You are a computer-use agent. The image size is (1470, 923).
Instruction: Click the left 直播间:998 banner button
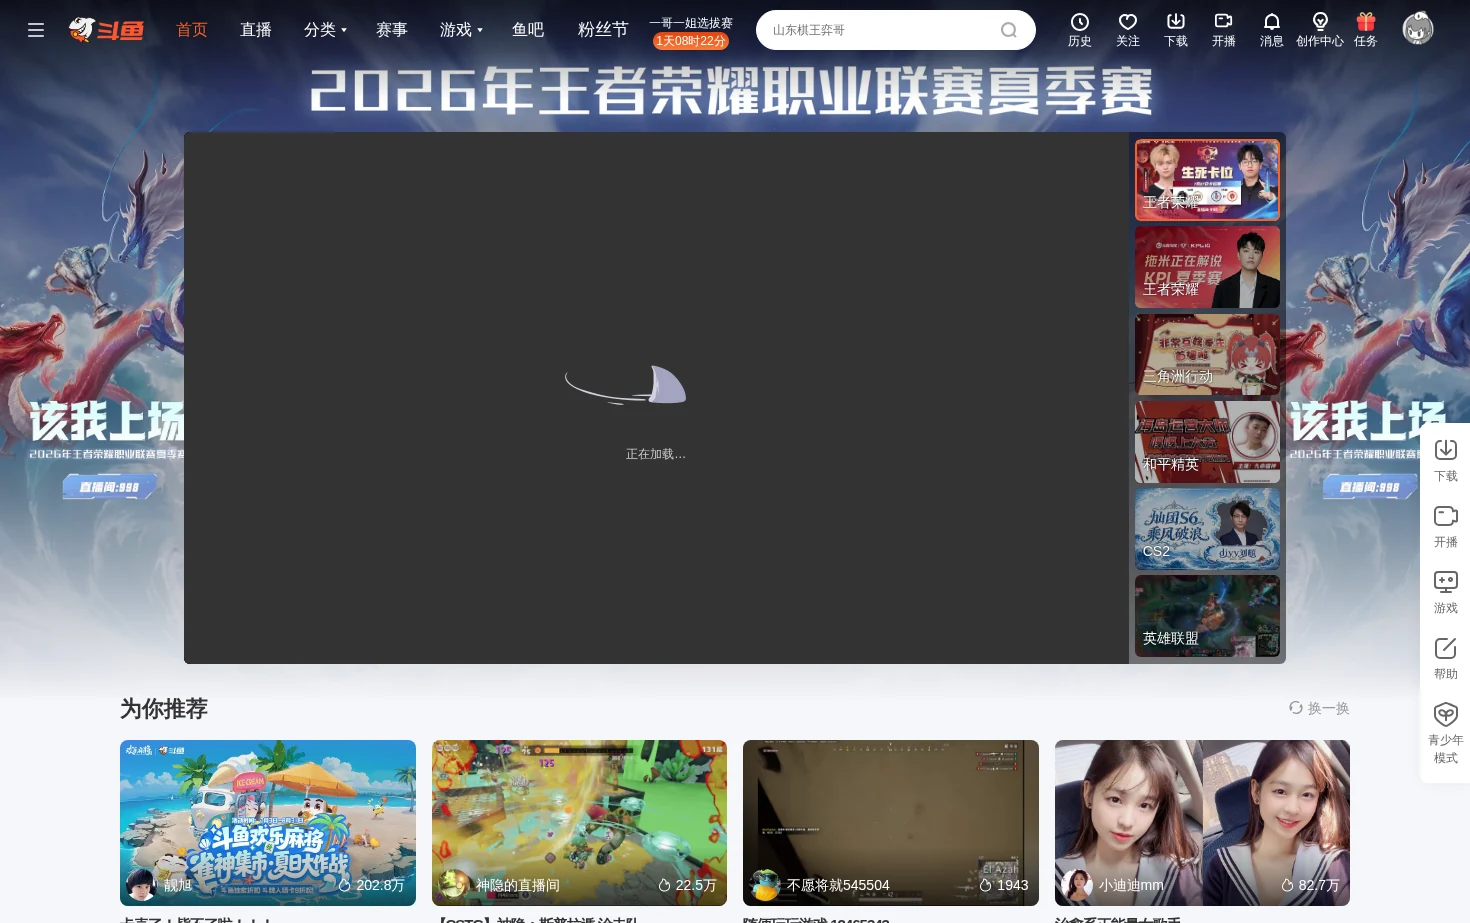(109, 487)
